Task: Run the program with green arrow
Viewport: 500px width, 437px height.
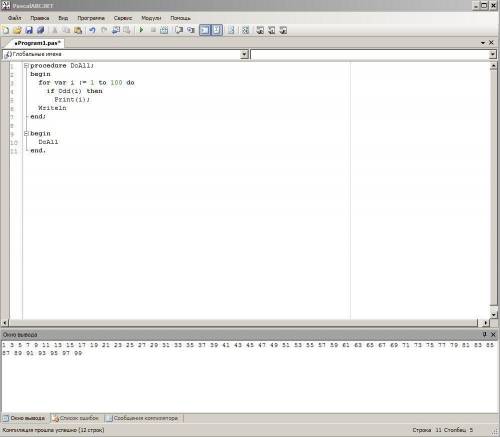Action: coord(141,30)
